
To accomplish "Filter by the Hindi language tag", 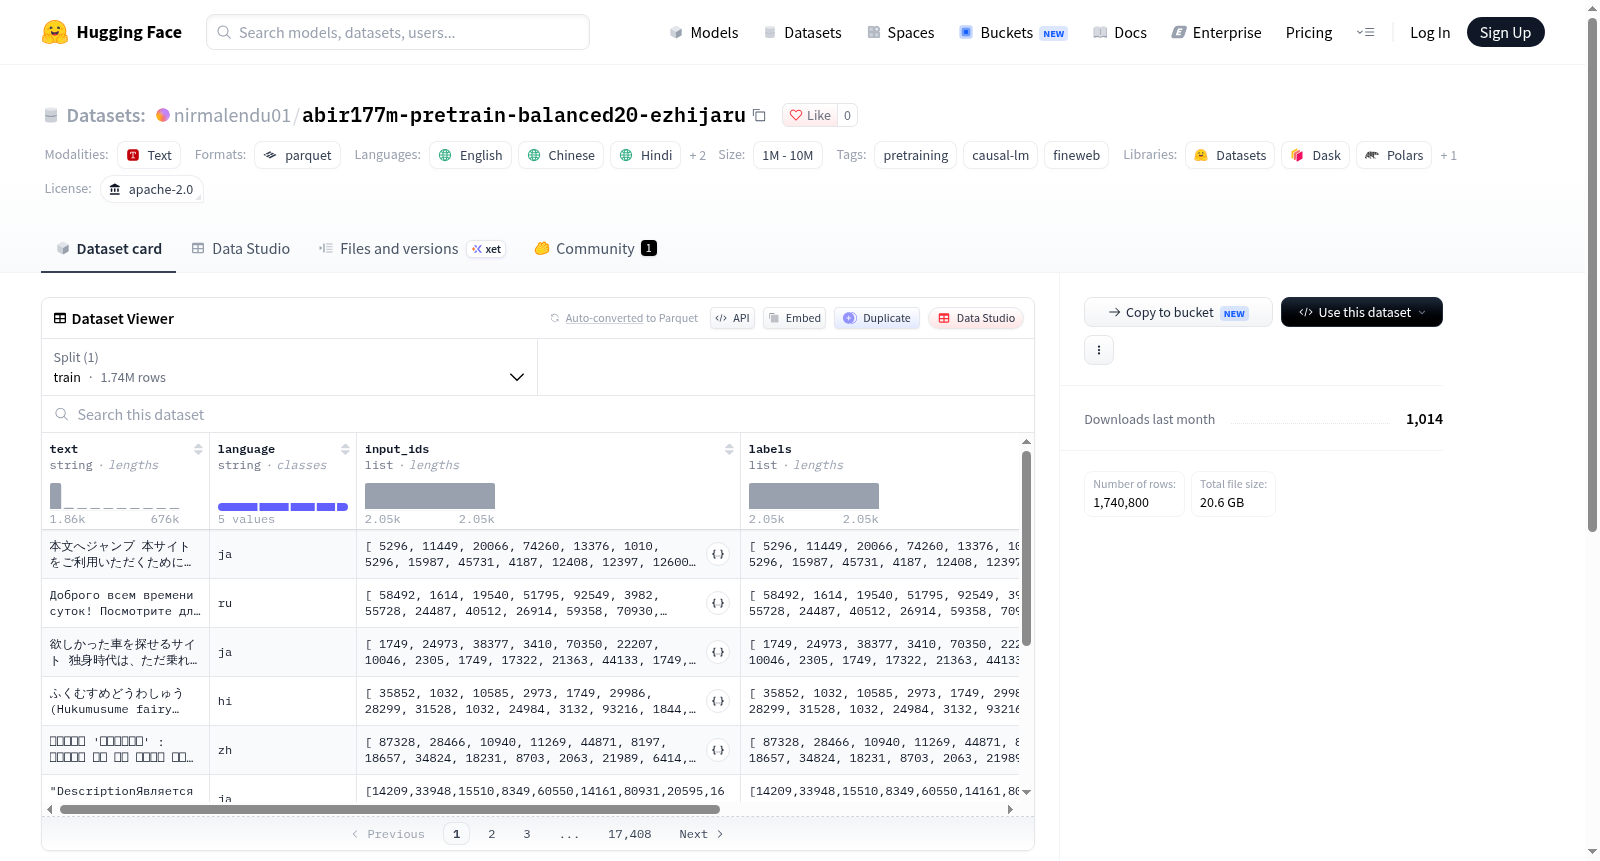I will coord(645,155).
